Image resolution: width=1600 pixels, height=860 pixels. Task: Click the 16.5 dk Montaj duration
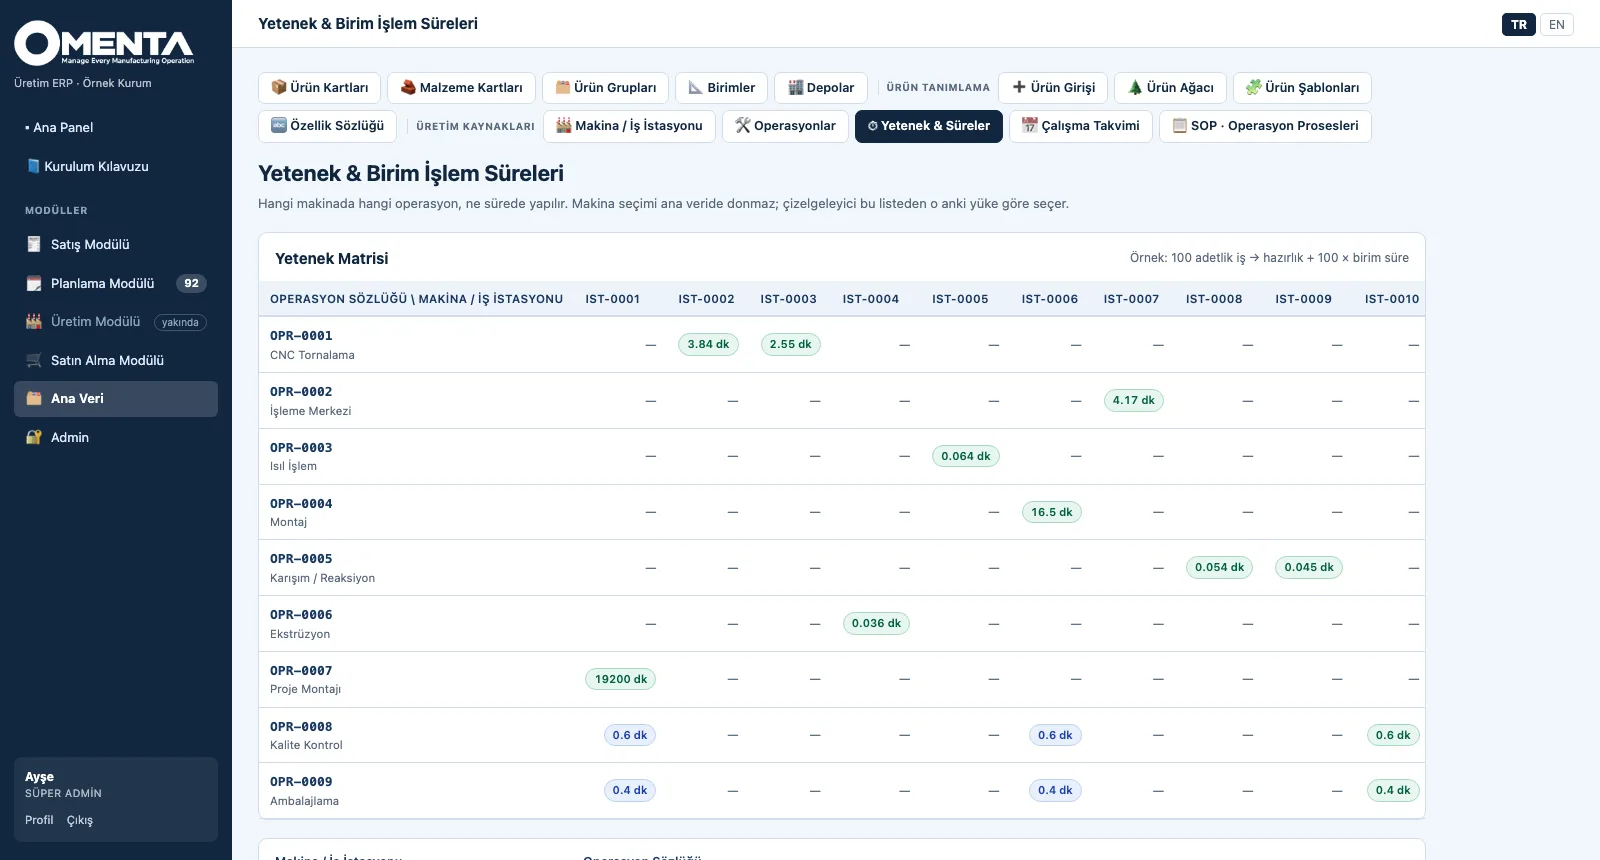pos(1052,513)
